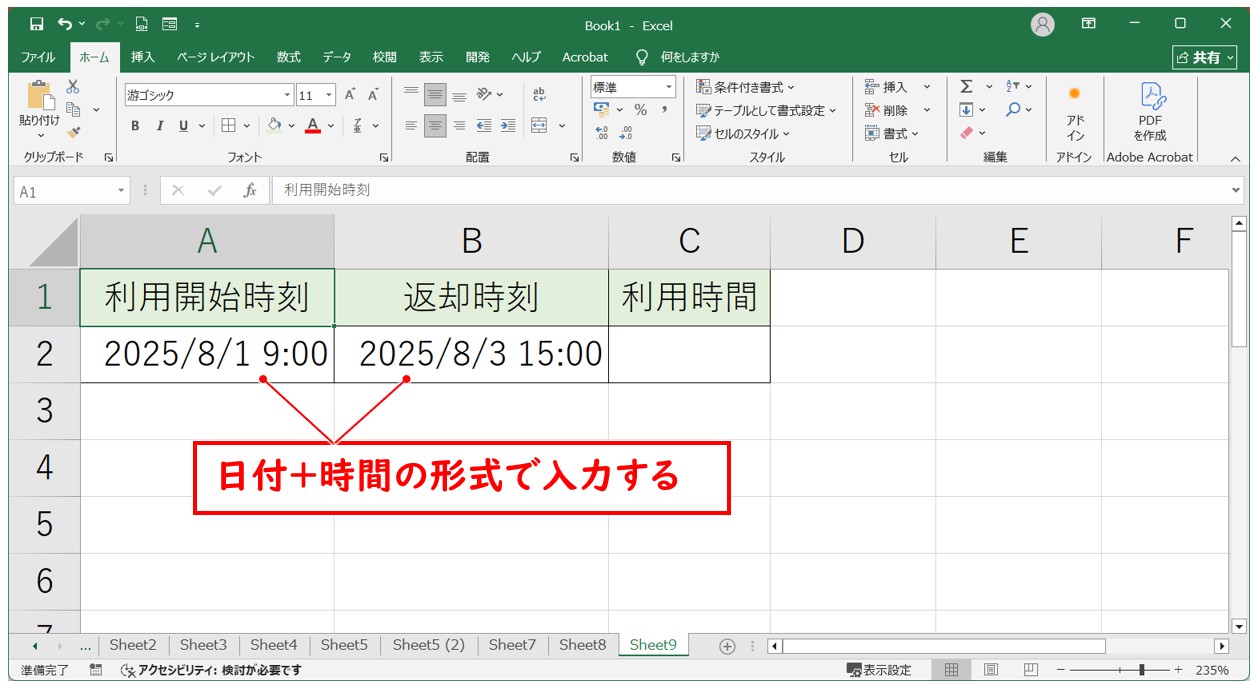Toggle Middle Align for cell text
The width and height of the screenshot is (1257, 688).
(x=435, y=95)
